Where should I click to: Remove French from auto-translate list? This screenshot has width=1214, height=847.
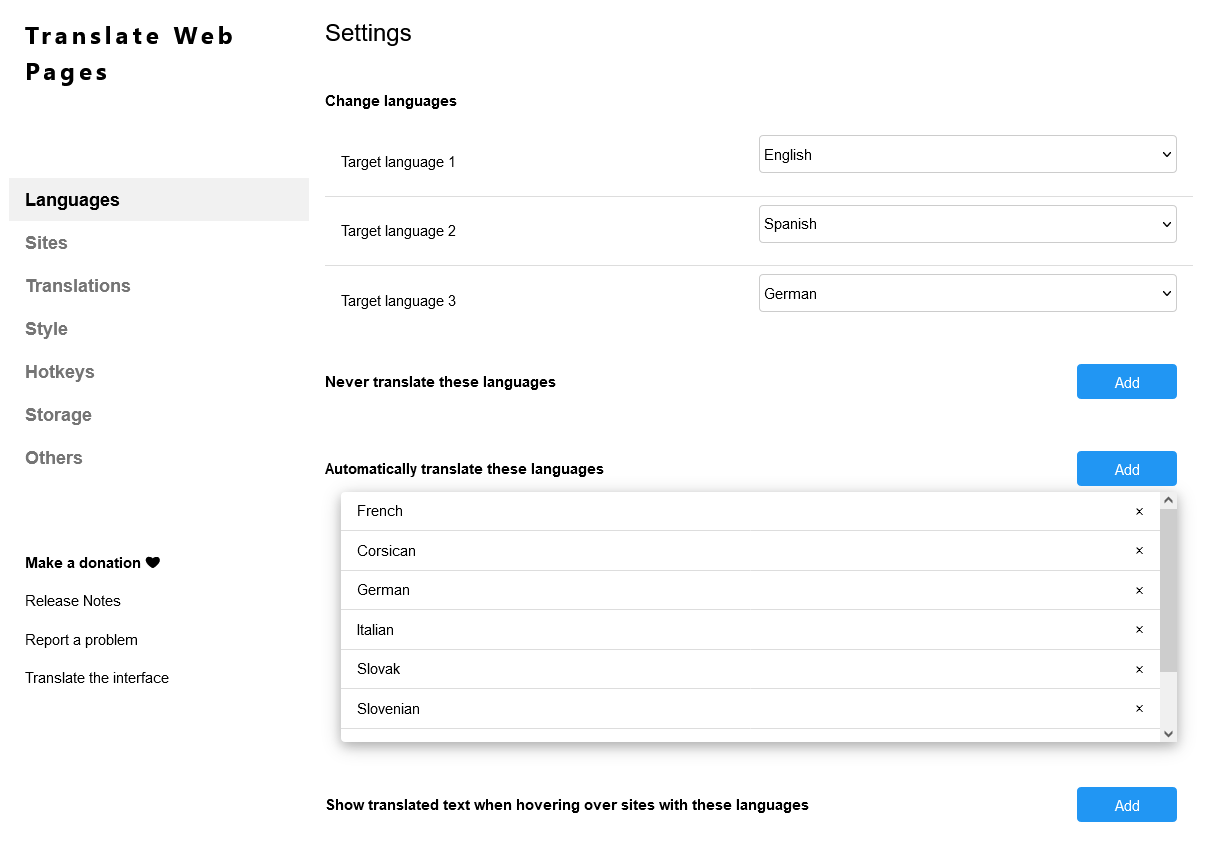point(1139,511)
